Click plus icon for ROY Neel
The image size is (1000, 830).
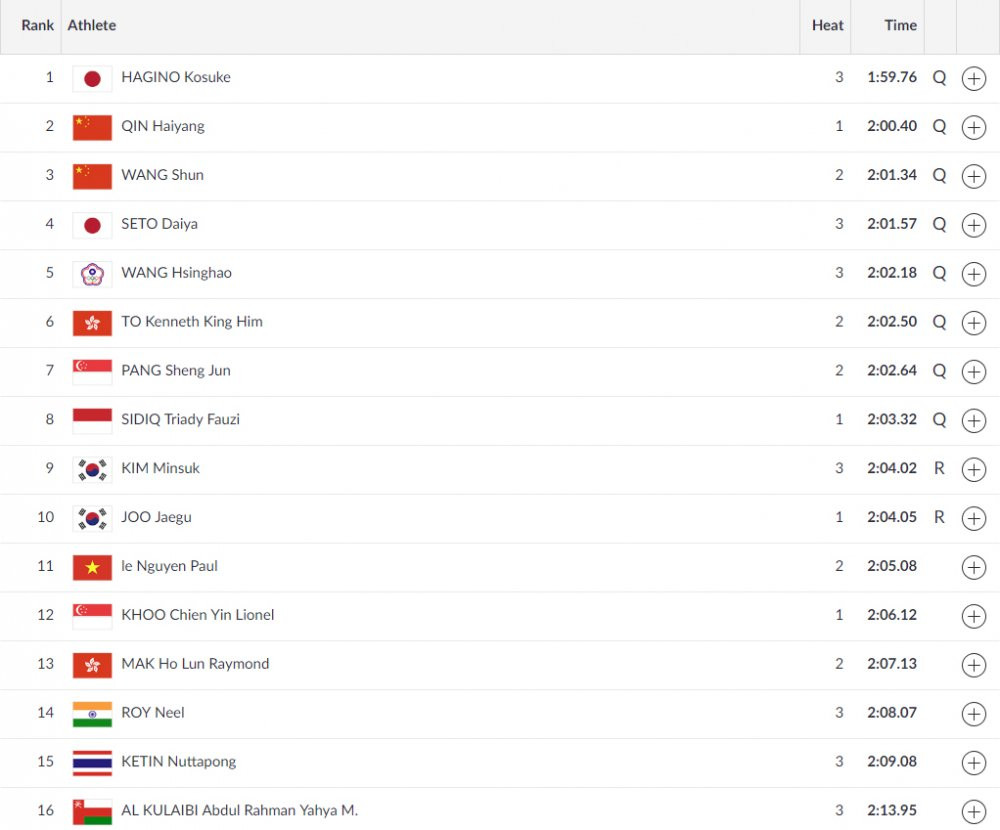973,714
